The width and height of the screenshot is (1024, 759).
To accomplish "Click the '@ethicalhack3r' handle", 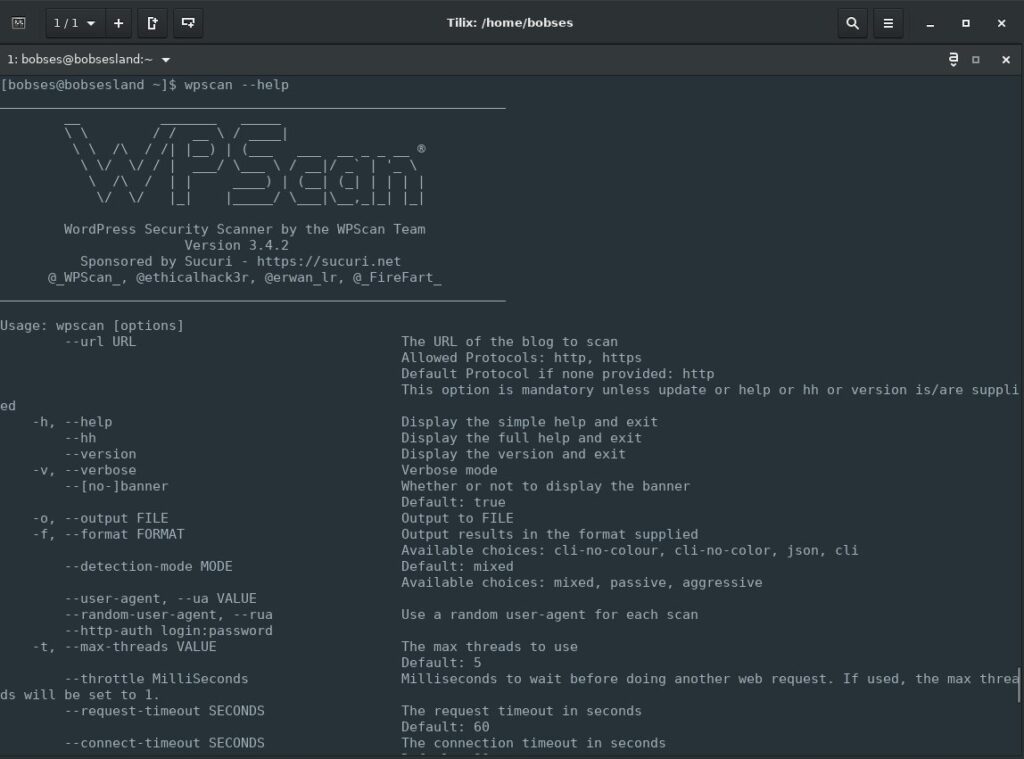I will tap(192, 278).
